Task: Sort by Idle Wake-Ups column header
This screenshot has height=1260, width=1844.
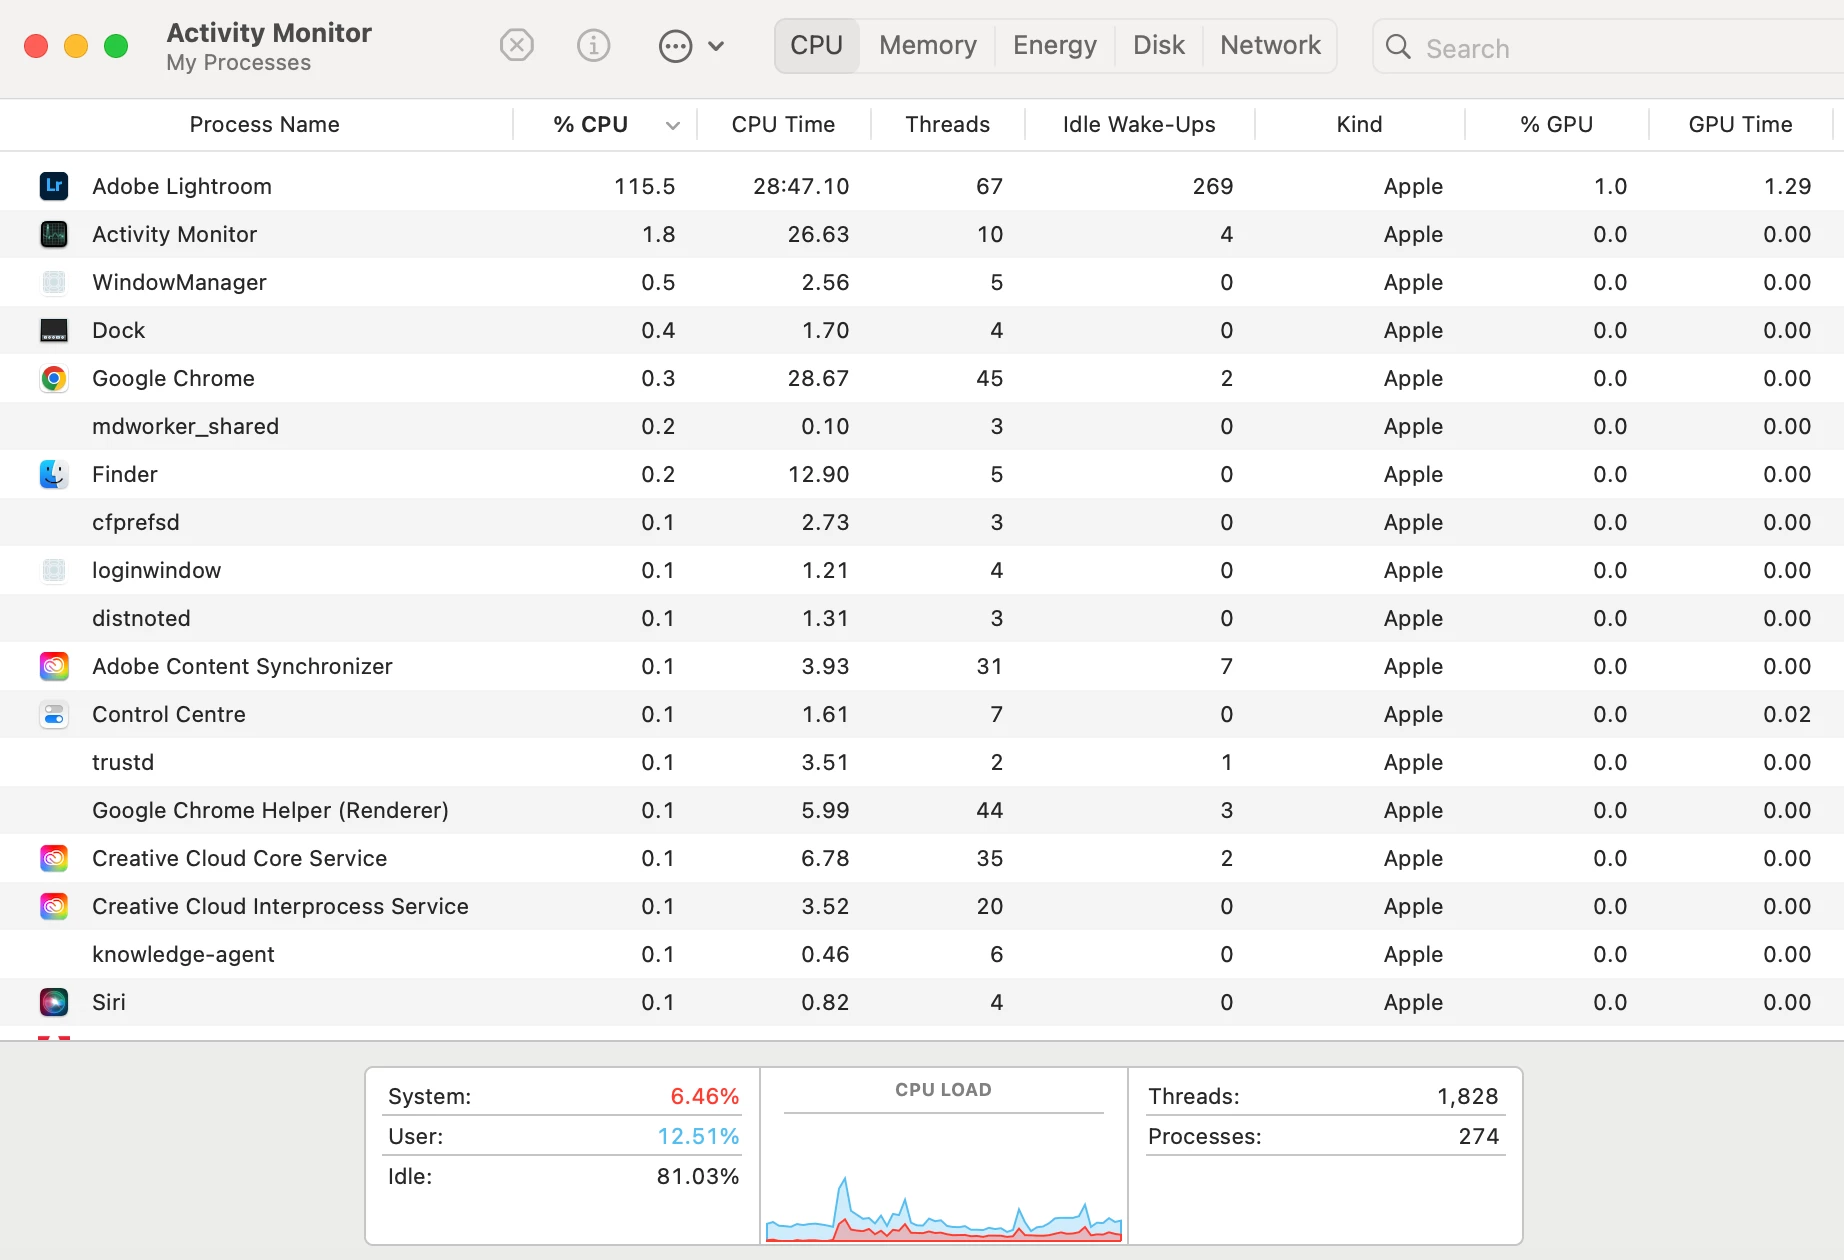Action: (1139, 124)
